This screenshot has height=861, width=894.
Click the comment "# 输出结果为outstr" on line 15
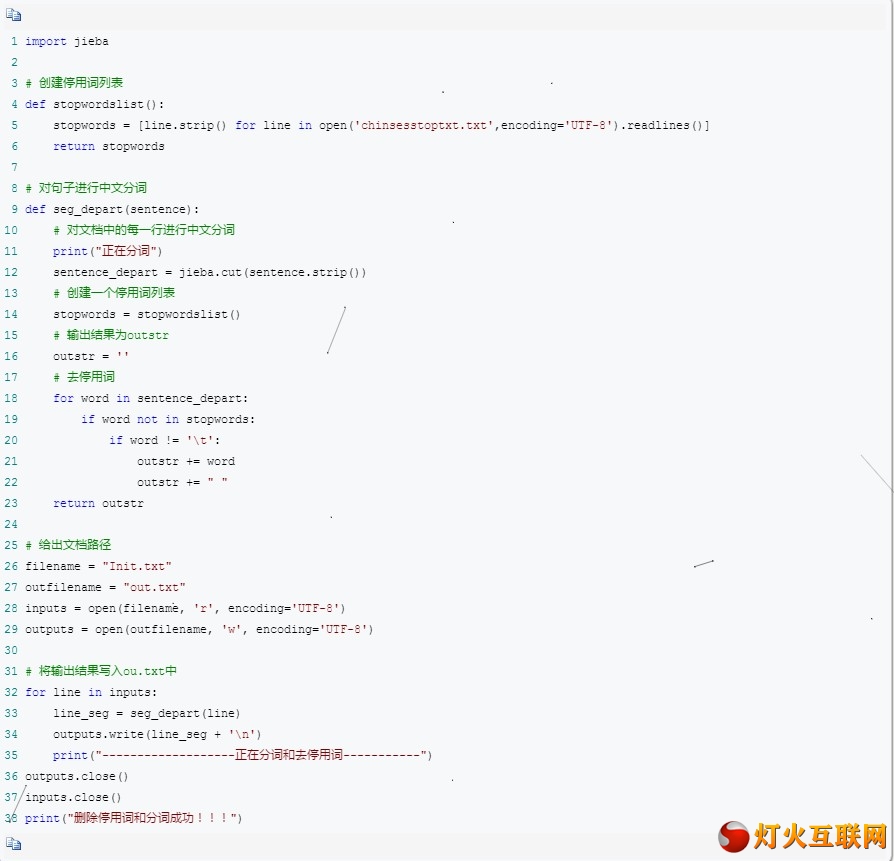point(111,335)
